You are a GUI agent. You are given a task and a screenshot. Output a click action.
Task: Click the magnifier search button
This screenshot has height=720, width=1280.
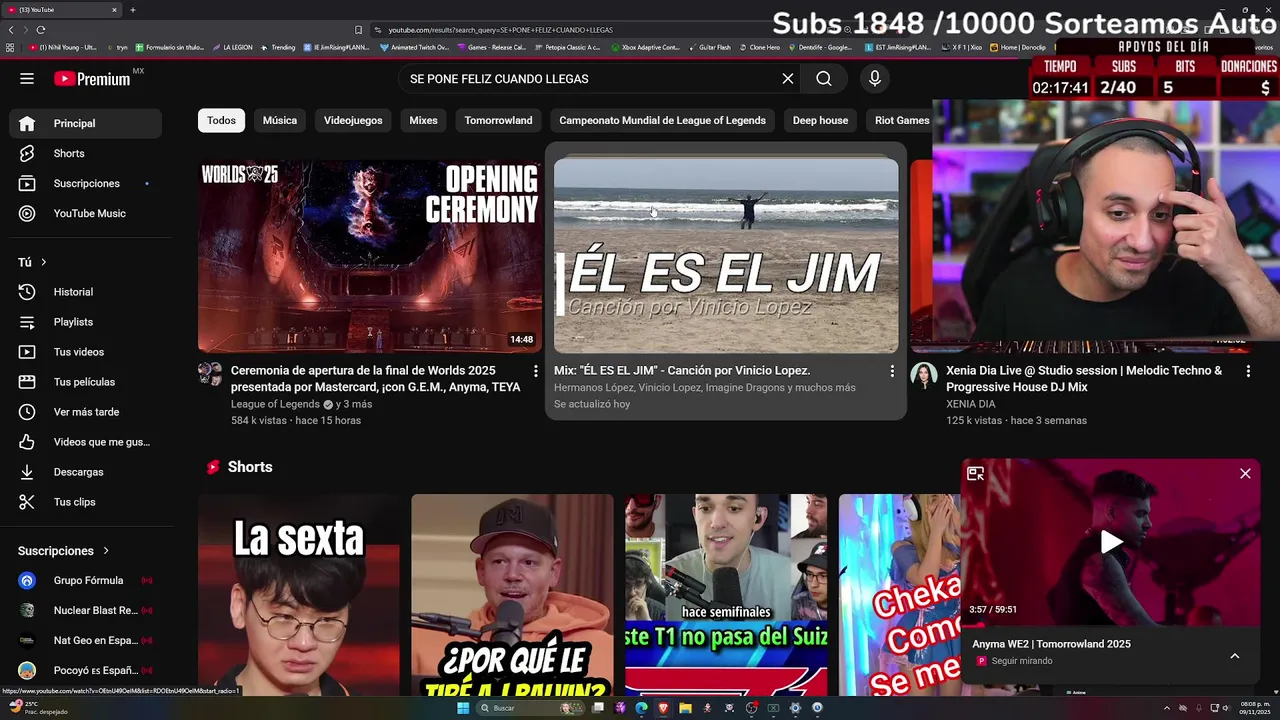tap(824, 79)
